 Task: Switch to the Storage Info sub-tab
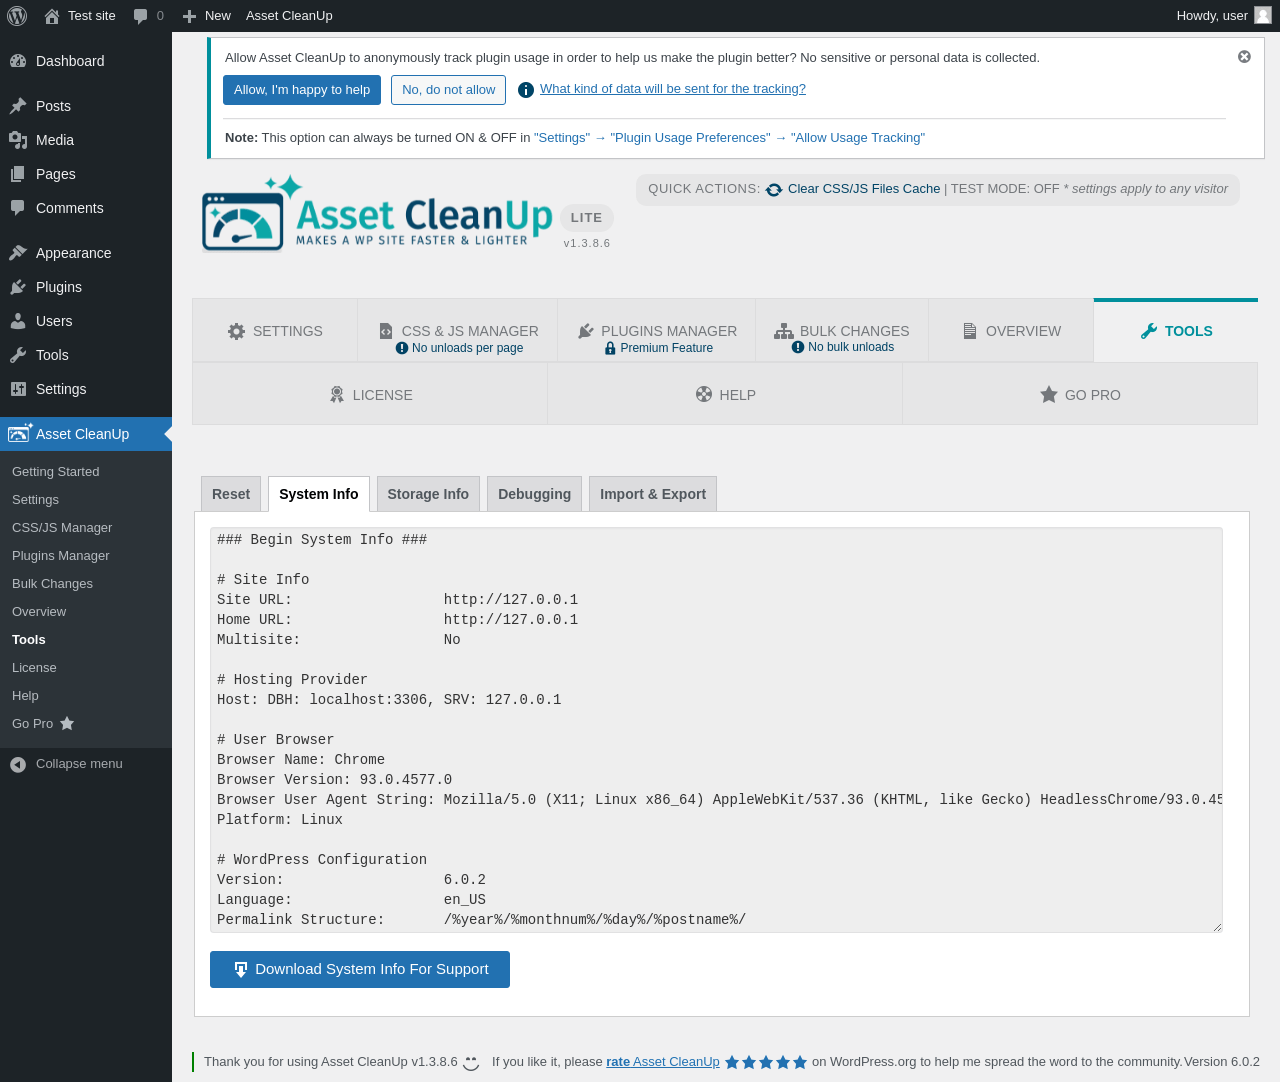(x=428, y=494)
